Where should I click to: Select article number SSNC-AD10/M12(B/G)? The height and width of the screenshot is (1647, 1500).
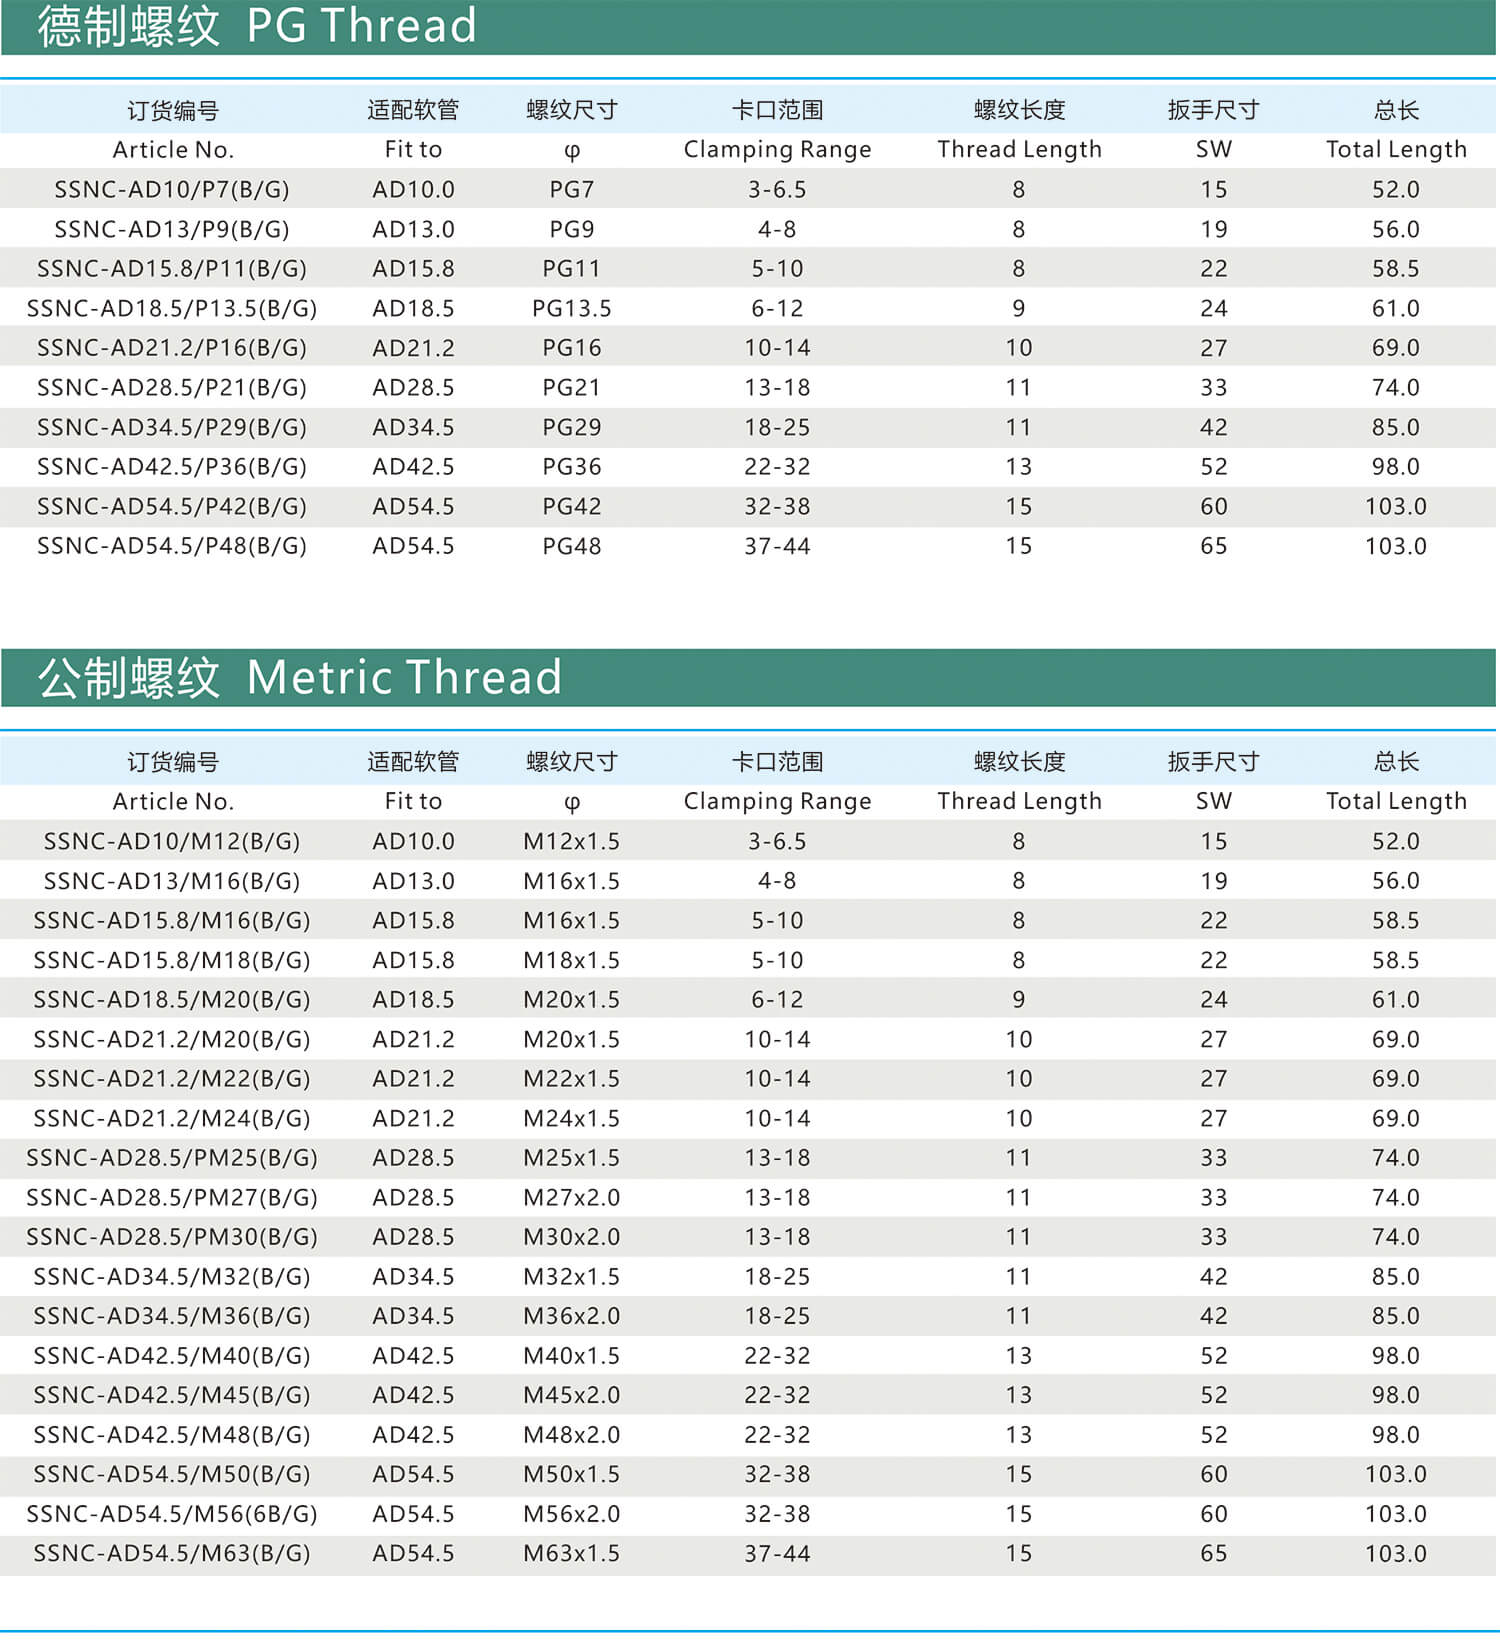pyautogui.click(x=172, y=842)
